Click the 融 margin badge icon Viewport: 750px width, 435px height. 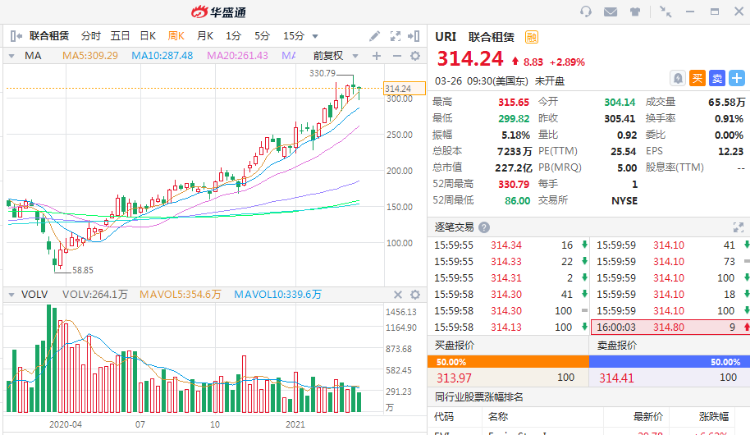(x=531, y=37)
